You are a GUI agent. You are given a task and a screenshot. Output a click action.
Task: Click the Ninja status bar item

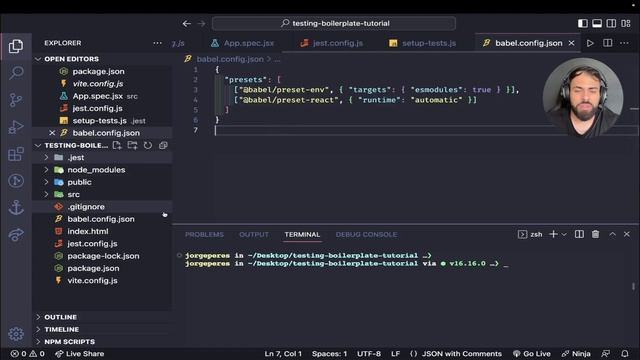click(x=576, y=353)
